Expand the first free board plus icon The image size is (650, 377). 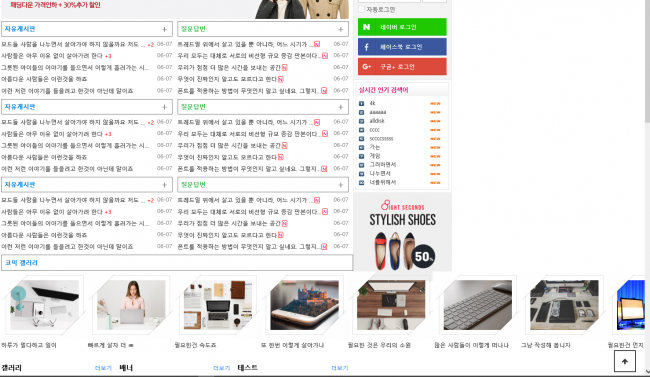pos(165,29)
